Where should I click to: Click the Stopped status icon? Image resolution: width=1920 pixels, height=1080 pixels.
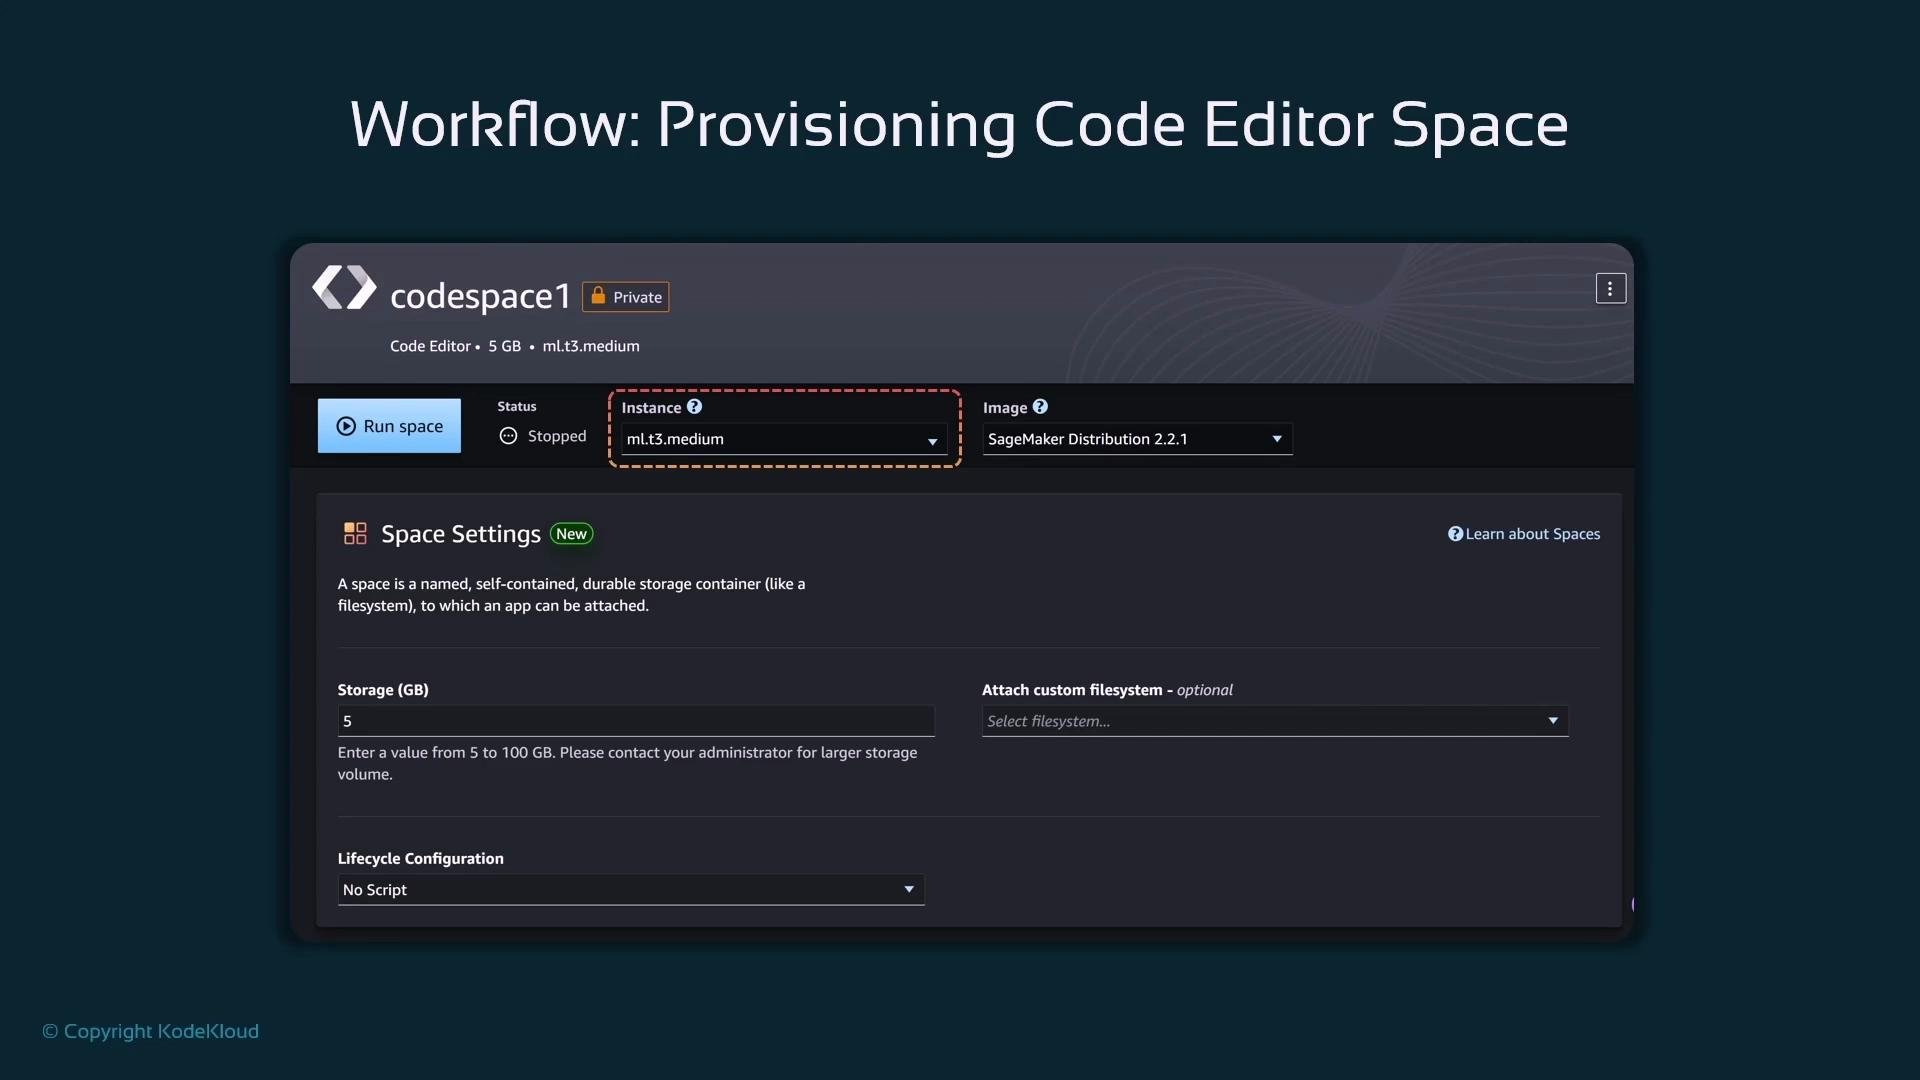click(x=508, y=436)
